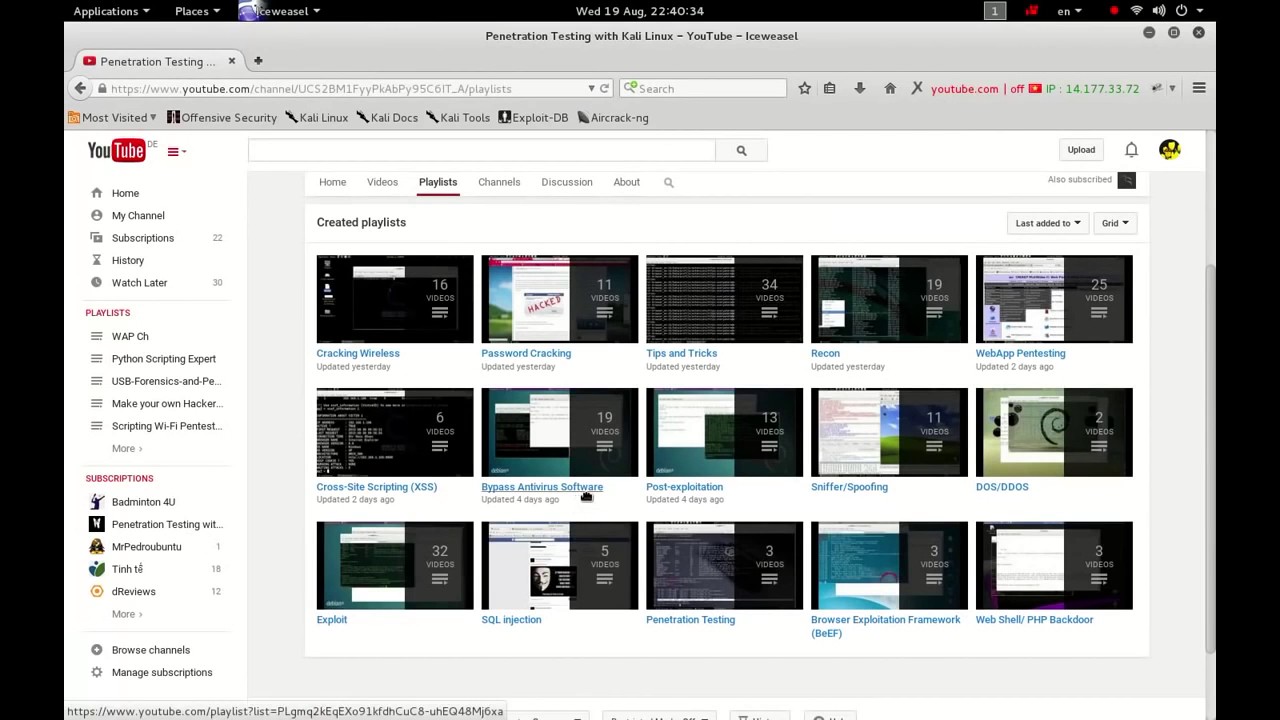Open the show bookmarks list icon
This screenshot has height=720, width=1280.
(829, 88)
